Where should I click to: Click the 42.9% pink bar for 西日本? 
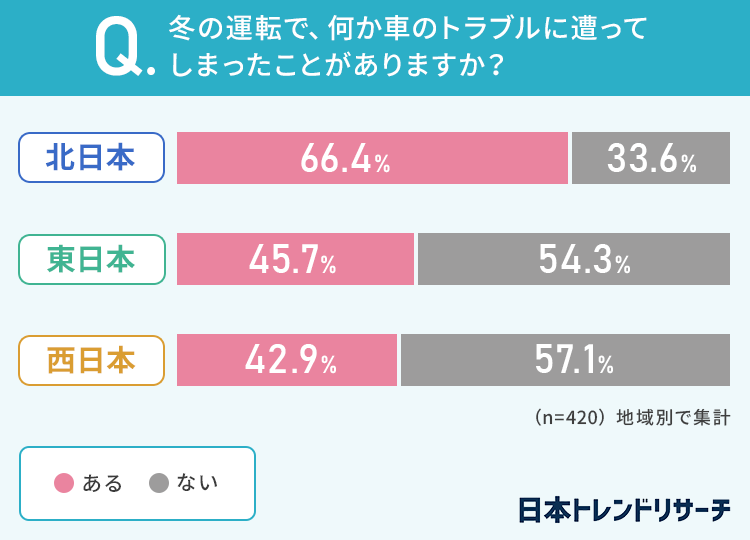(x=287, y=360)
